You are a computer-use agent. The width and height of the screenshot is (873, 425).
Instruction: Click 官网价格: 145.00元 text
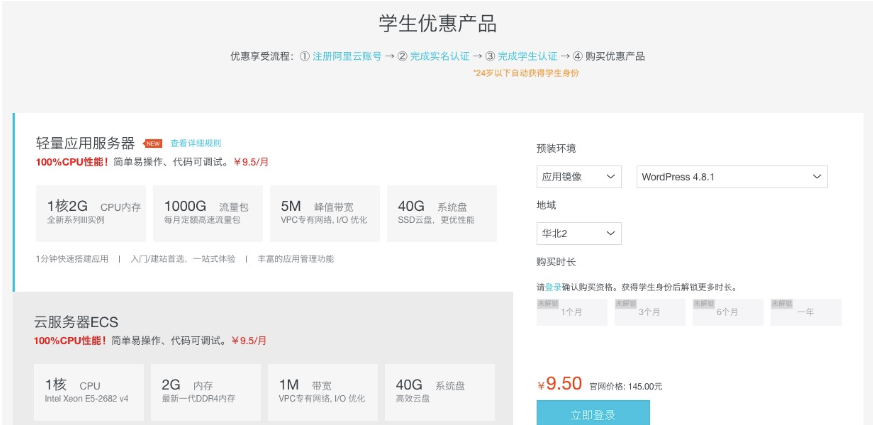pos(626,386)
